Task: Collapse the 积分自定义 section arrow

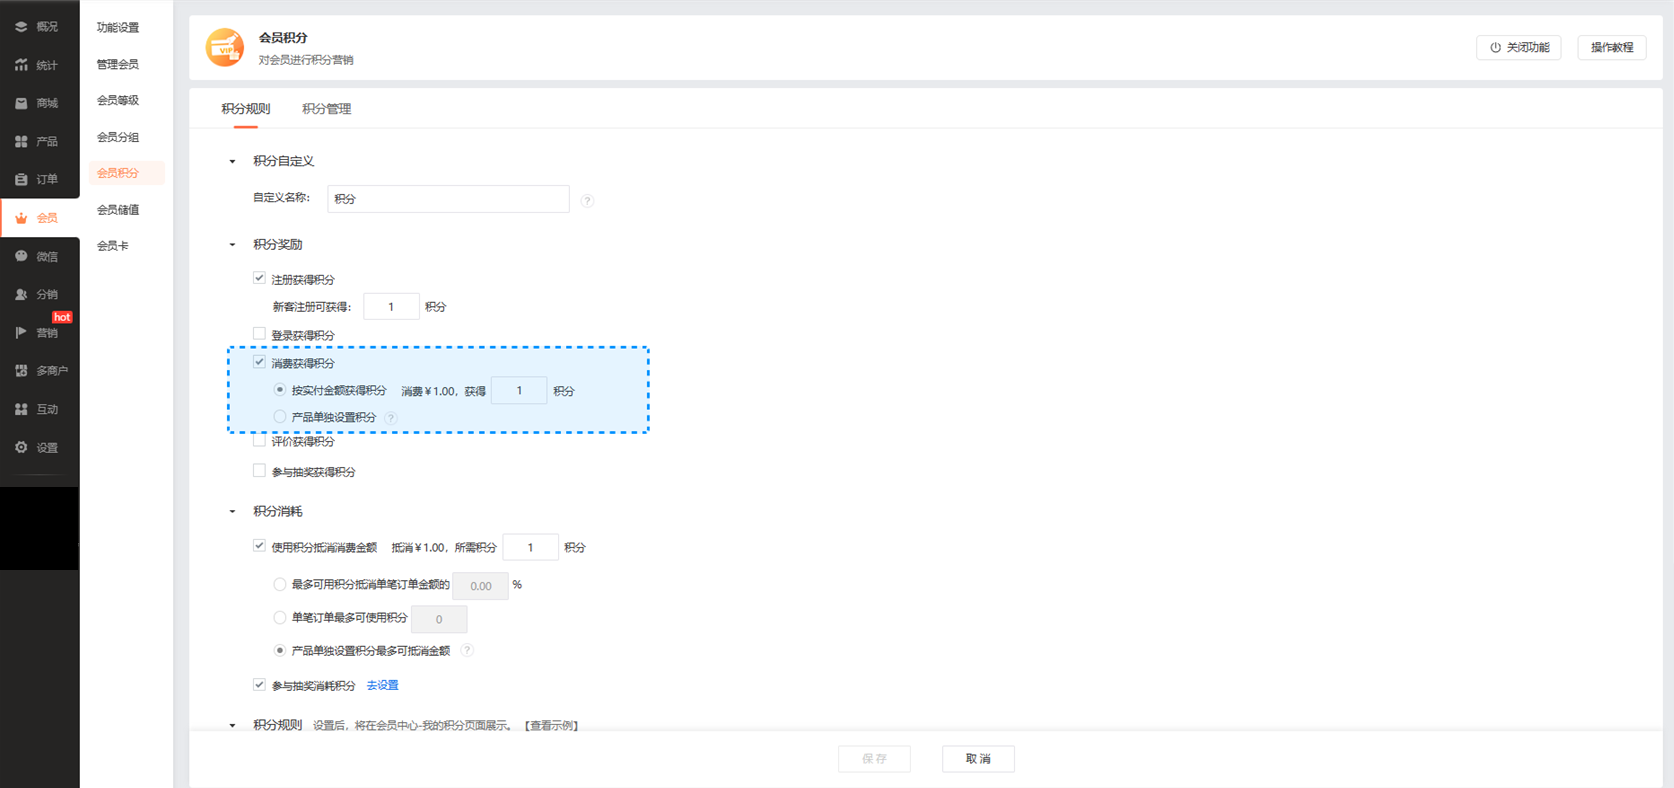Action: (x=233, y=161)
